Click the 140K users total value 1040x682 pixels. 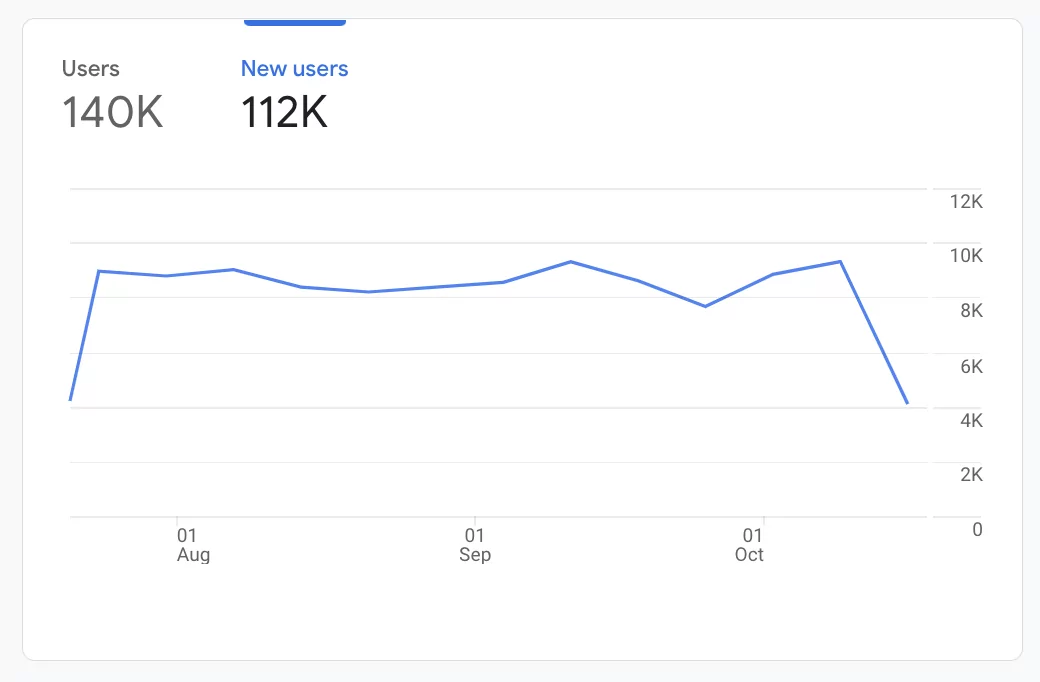pos(112,113)
